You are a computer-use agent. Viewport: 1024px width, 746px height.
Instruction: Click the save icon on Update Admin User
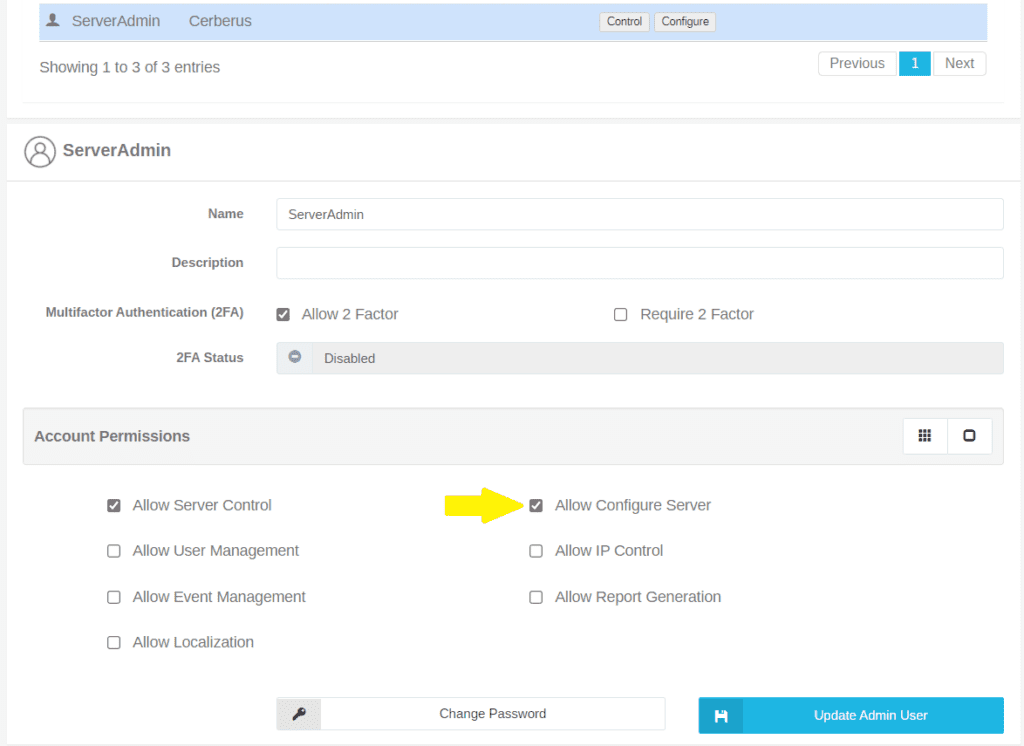click(720, 715)
